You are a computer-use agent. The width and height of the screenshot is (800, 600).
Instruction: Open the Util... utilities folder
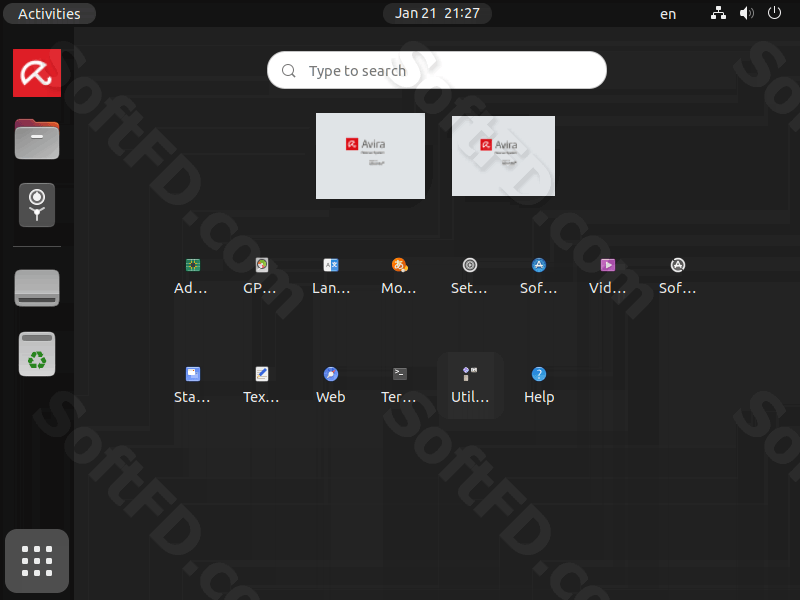pyautogui.click(x=470, y=386)
